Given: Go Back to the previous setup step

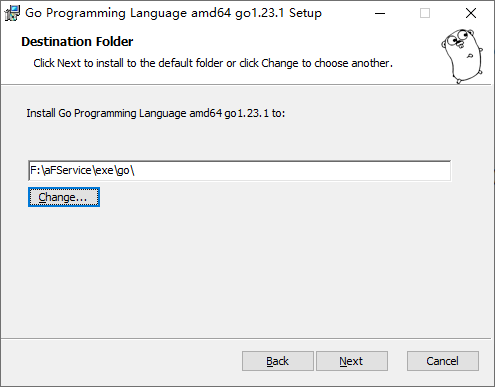Looking at the screenshot, I should (278, 361).
